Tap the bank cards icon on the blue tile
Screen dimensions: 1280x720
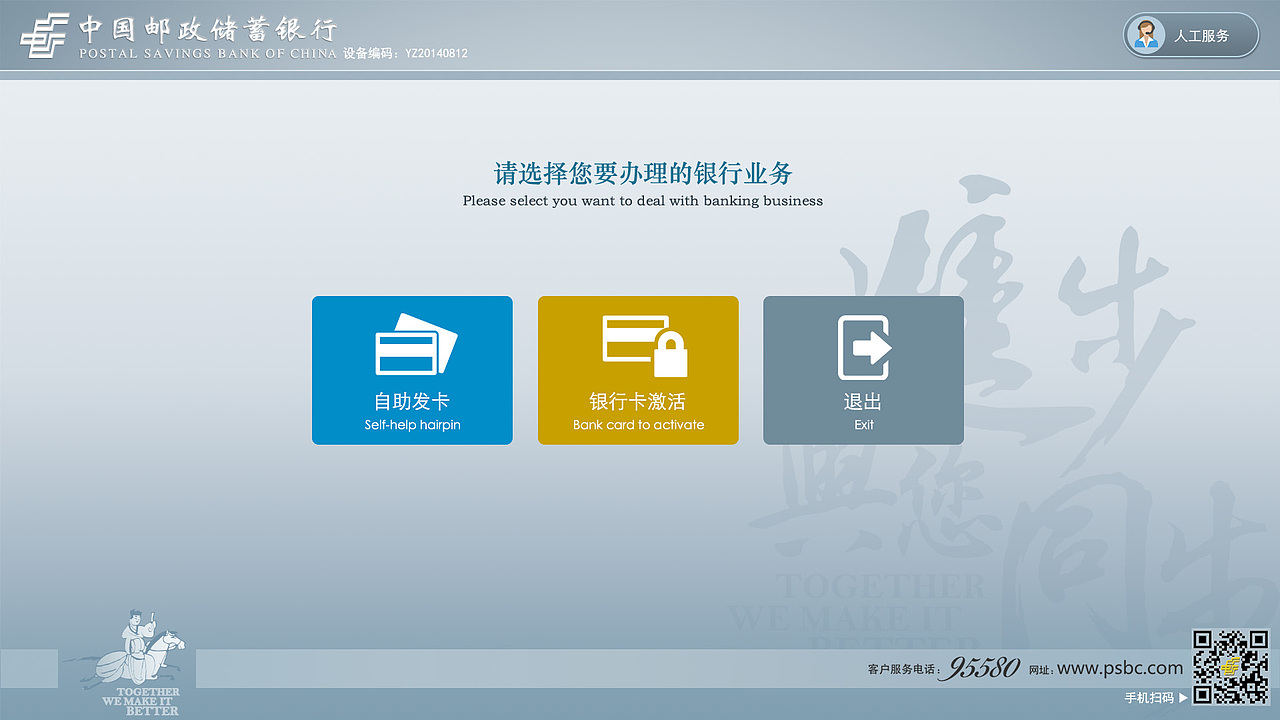pos(412,345)
